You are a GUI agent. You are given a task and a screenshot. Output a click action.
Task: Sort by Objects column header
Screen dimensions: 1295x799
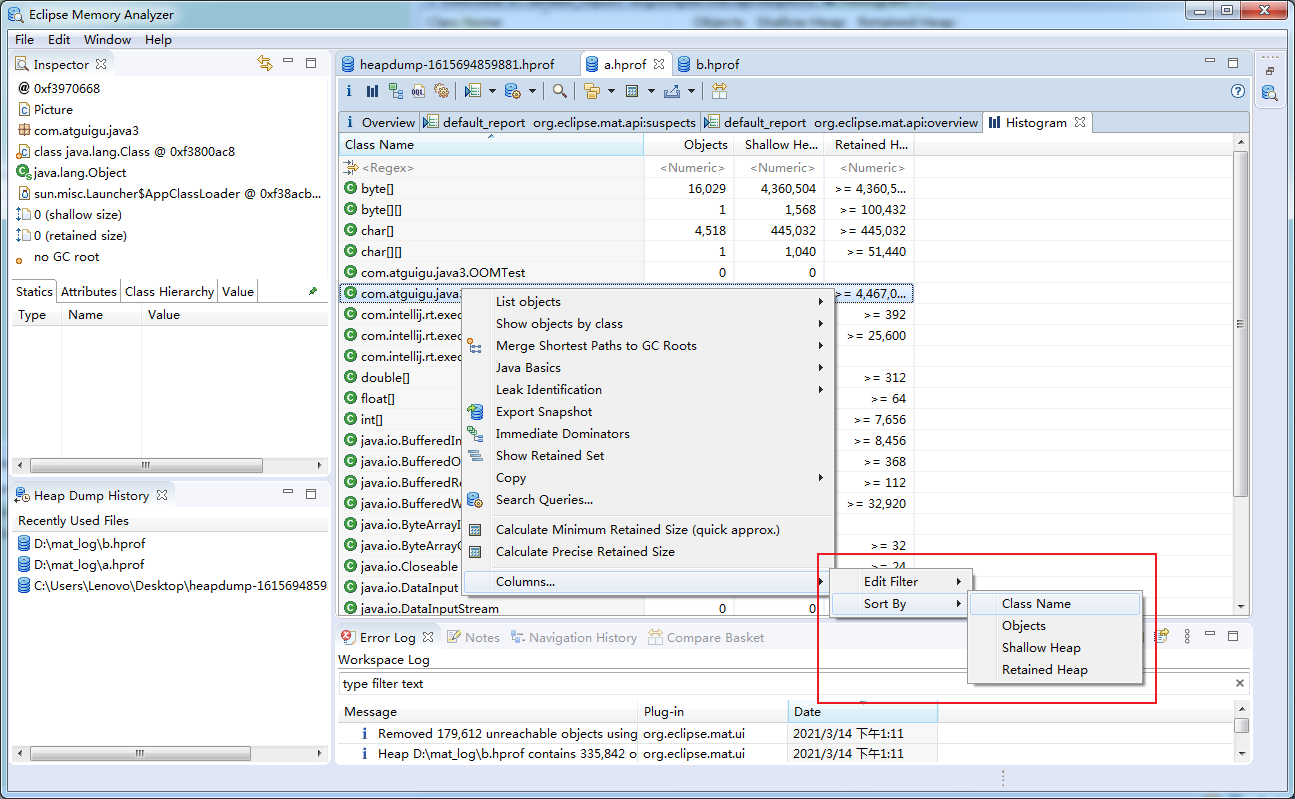coord(688,145)
